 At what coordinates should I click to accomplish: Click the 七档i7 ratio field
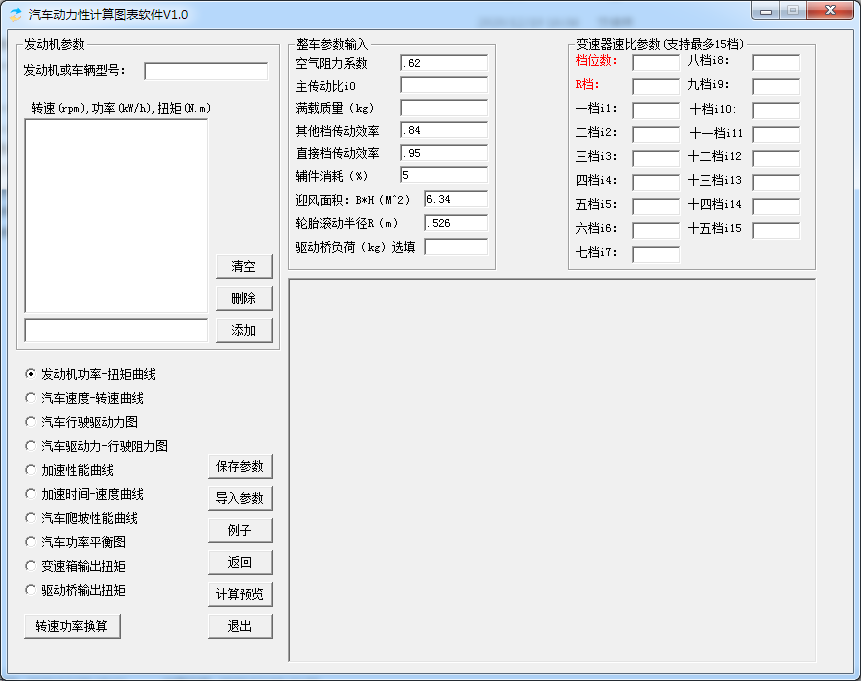tap(656, 254)
